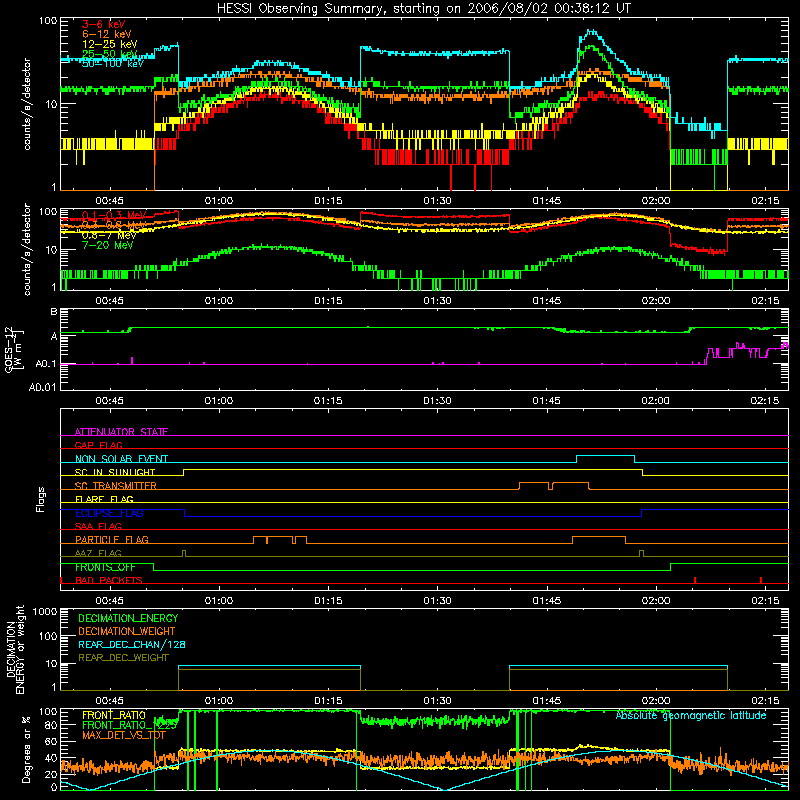Click the 0.1-0.3 MeV legend label
Screen dimensions: 800x800
click(x=114, y=215)
